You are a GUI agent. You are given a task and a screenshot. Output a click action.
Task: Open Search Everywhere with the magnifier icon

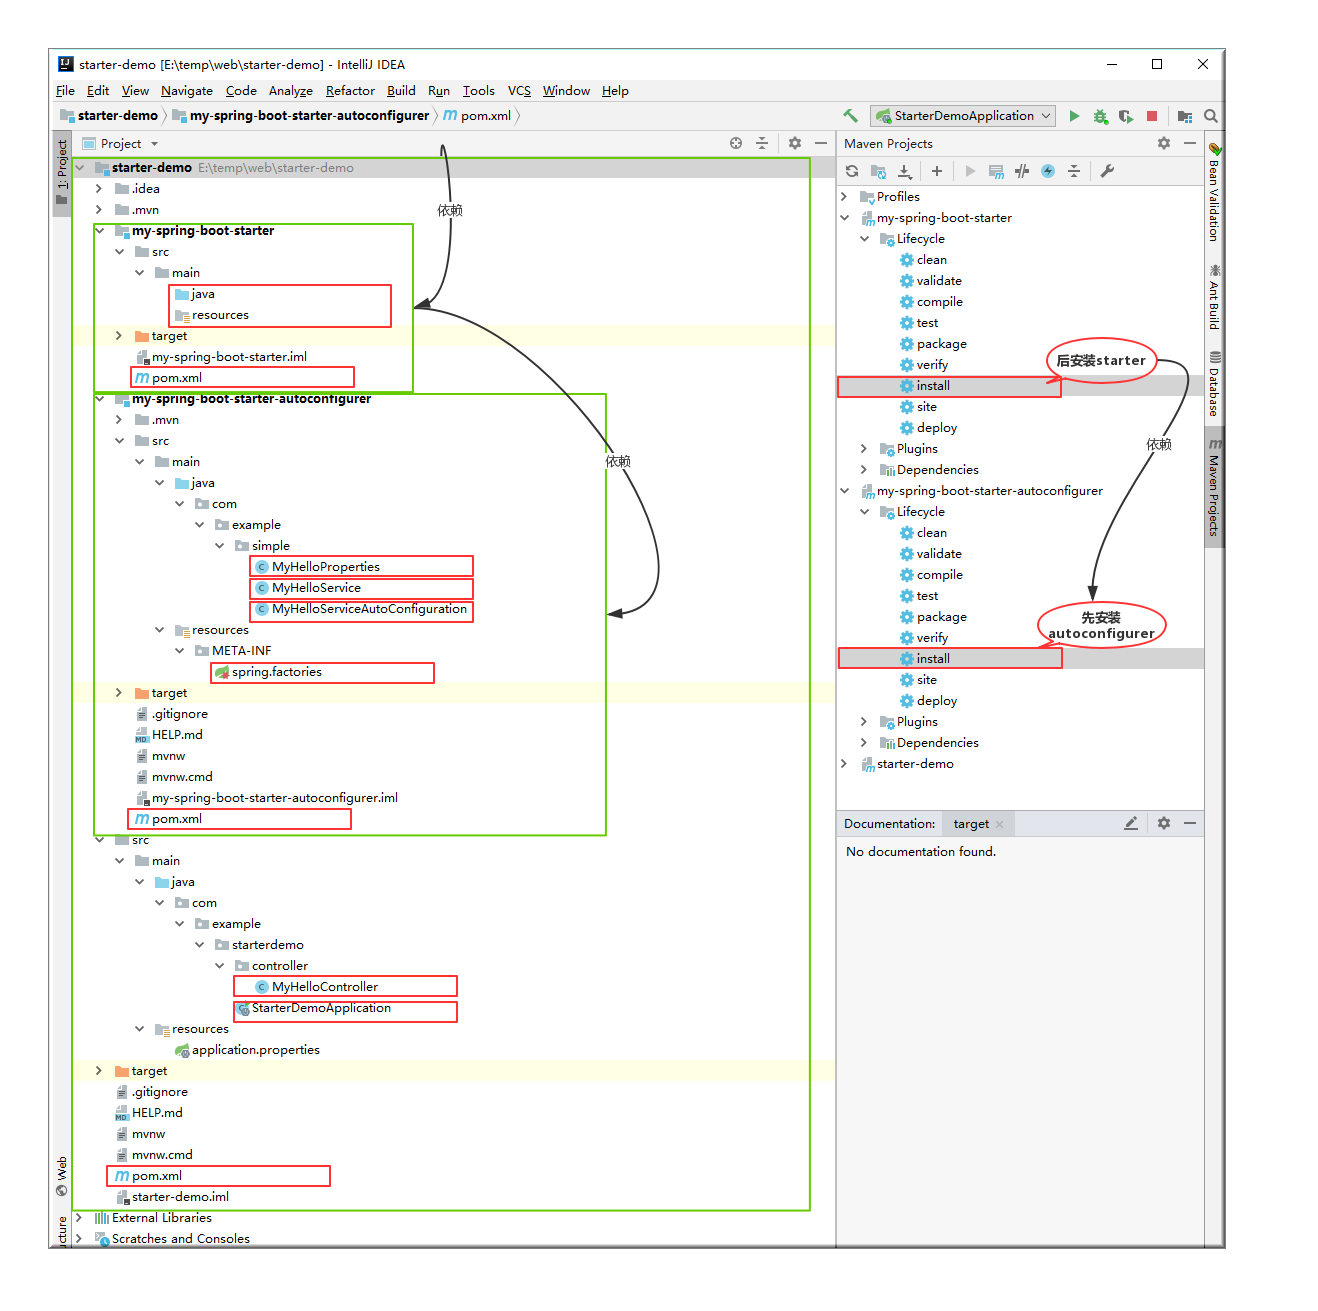coord(1211,116)
